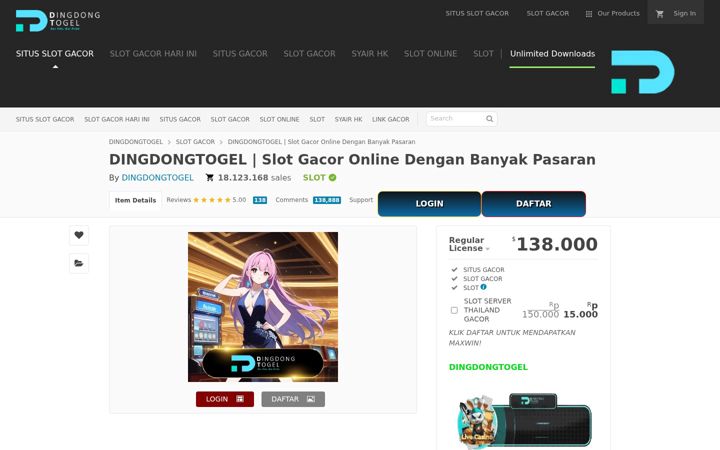
Task: Click the grid icon next to Our Products
Action: [589, 14]
